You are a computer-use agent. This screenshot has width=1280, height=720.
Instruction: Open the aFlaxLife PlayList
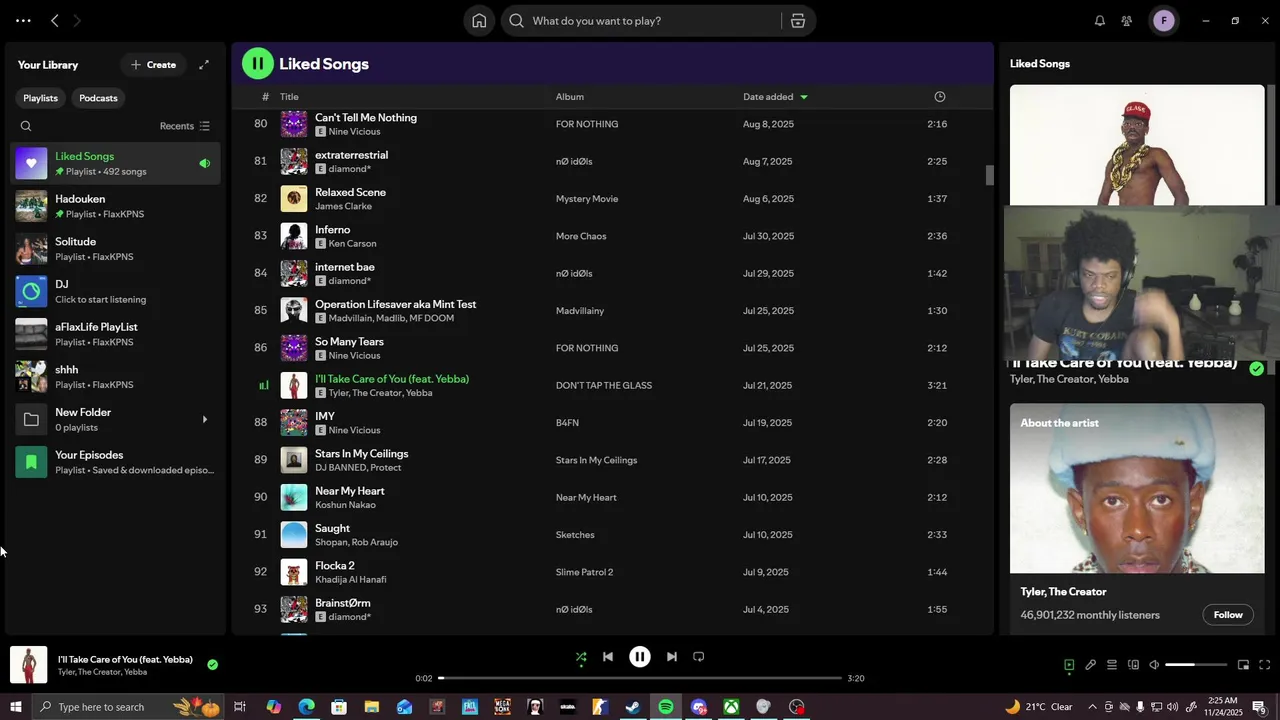[x=116, y=334]
